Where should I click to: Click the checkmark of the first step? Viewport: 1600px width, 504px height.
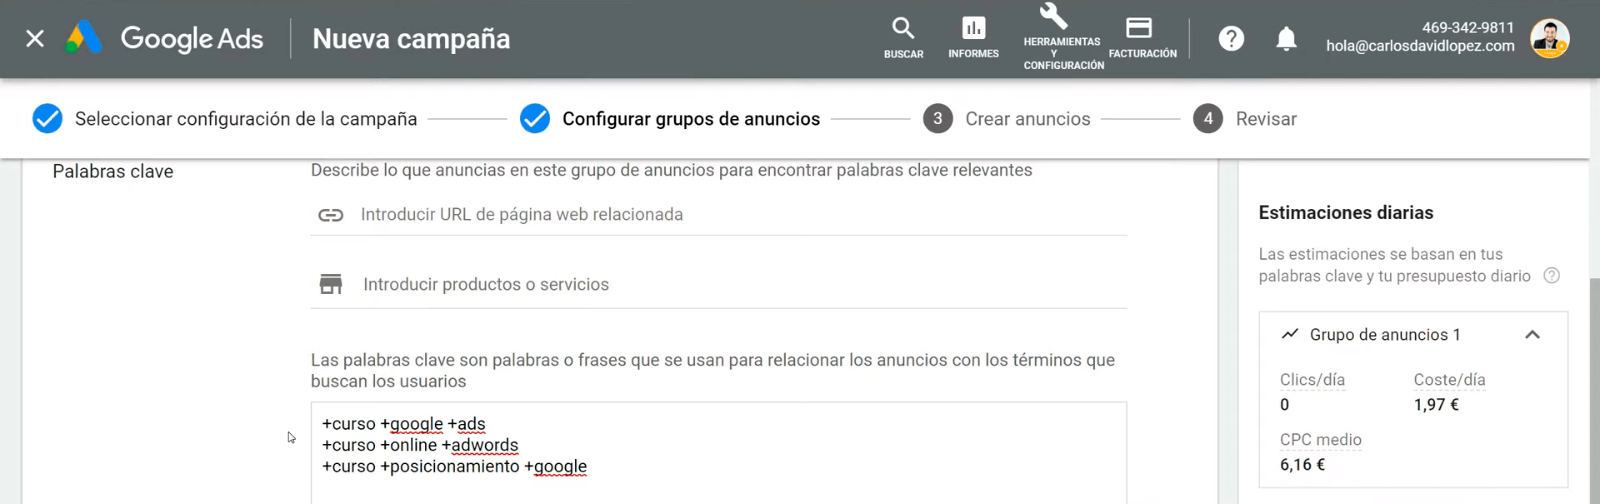[47, 119]
